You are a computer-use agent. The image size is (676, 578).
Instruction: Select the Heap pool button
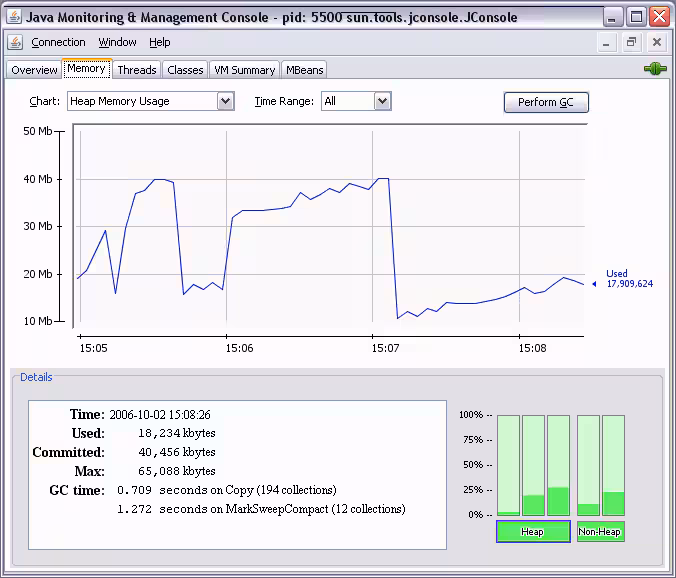[x=533, y=531]
